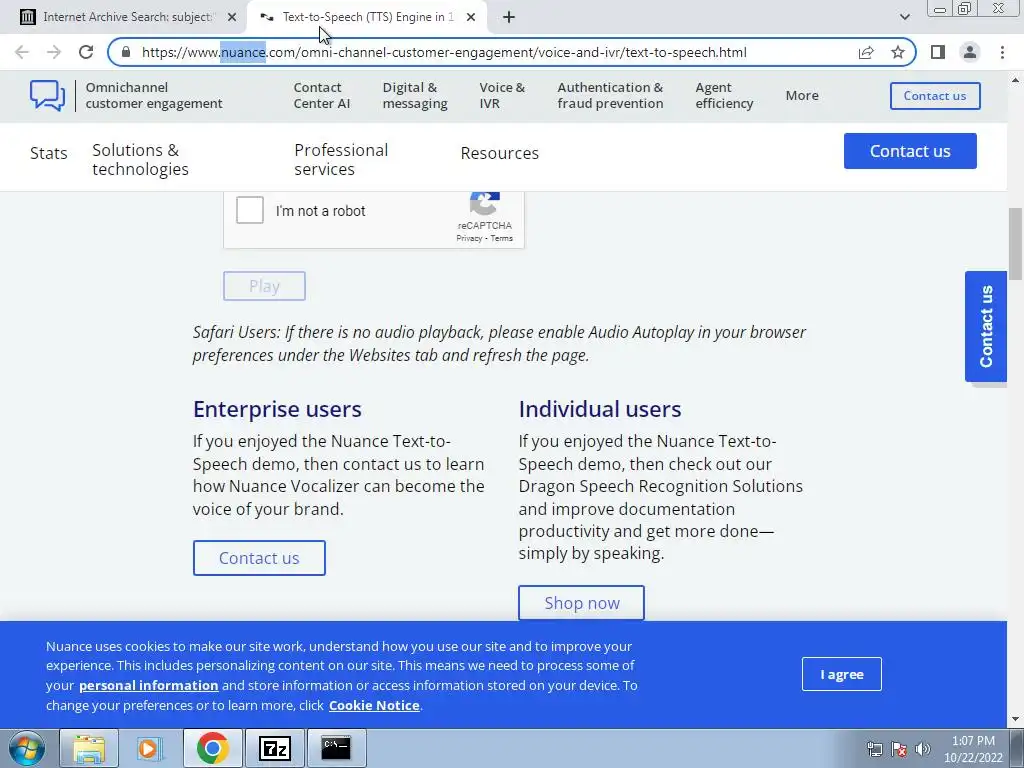Click the browser back arrow
Screen dimensions: 1024x768
click(22, 52)
